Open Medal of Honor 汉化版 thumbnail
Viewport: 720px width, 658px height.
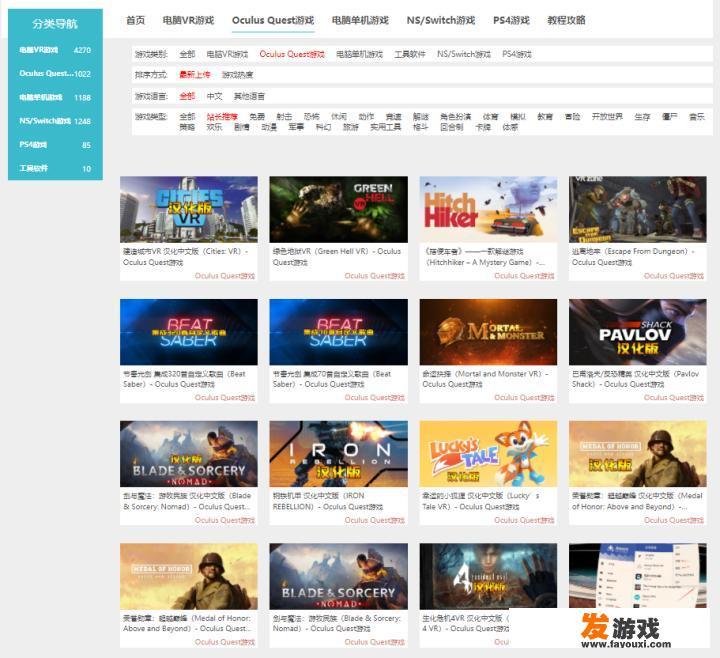tap(638, 454)
